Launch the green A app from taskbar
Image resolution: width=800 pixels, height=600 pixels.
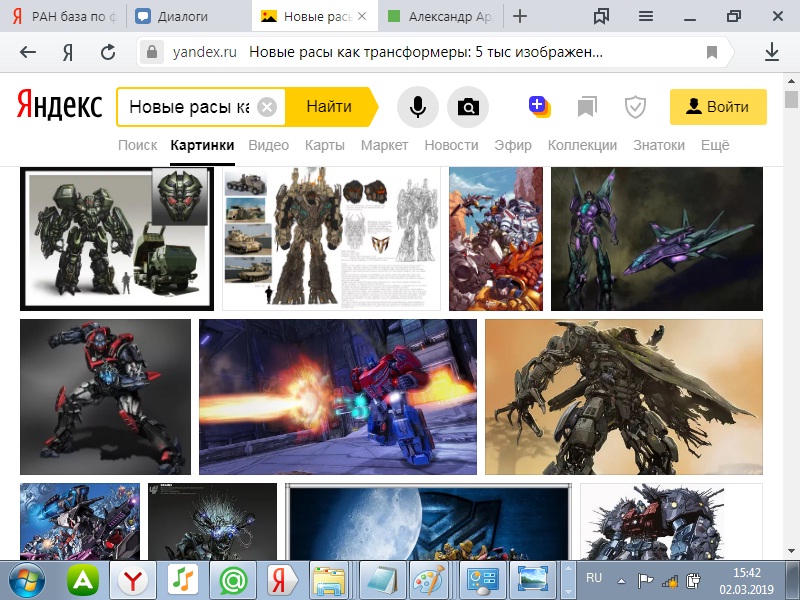point(83,581)
